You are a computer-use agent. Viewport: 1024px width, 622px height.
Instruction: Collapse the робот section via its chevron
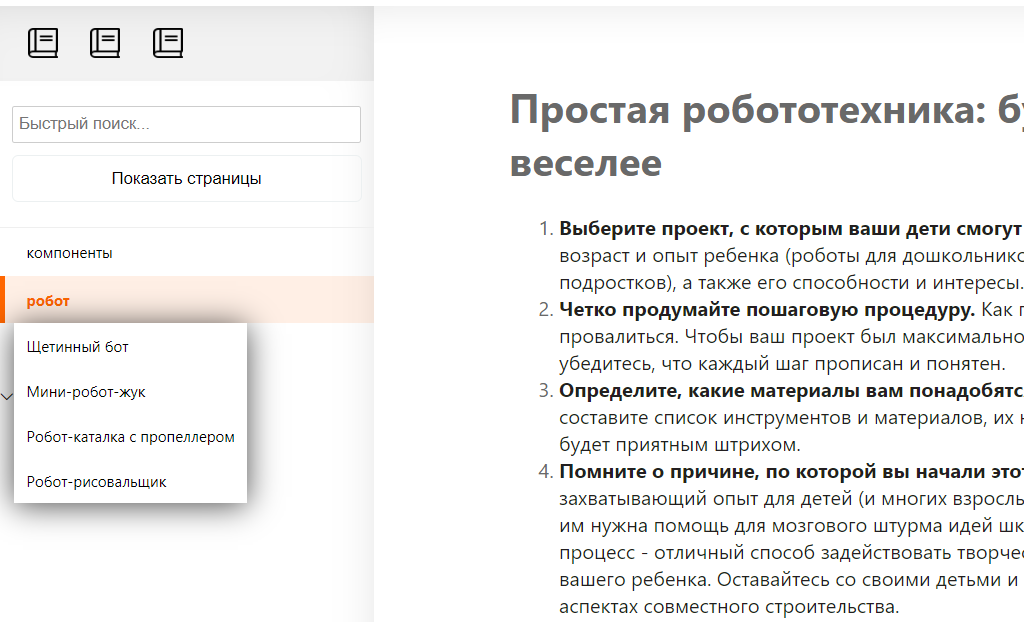tap(6, 397)
